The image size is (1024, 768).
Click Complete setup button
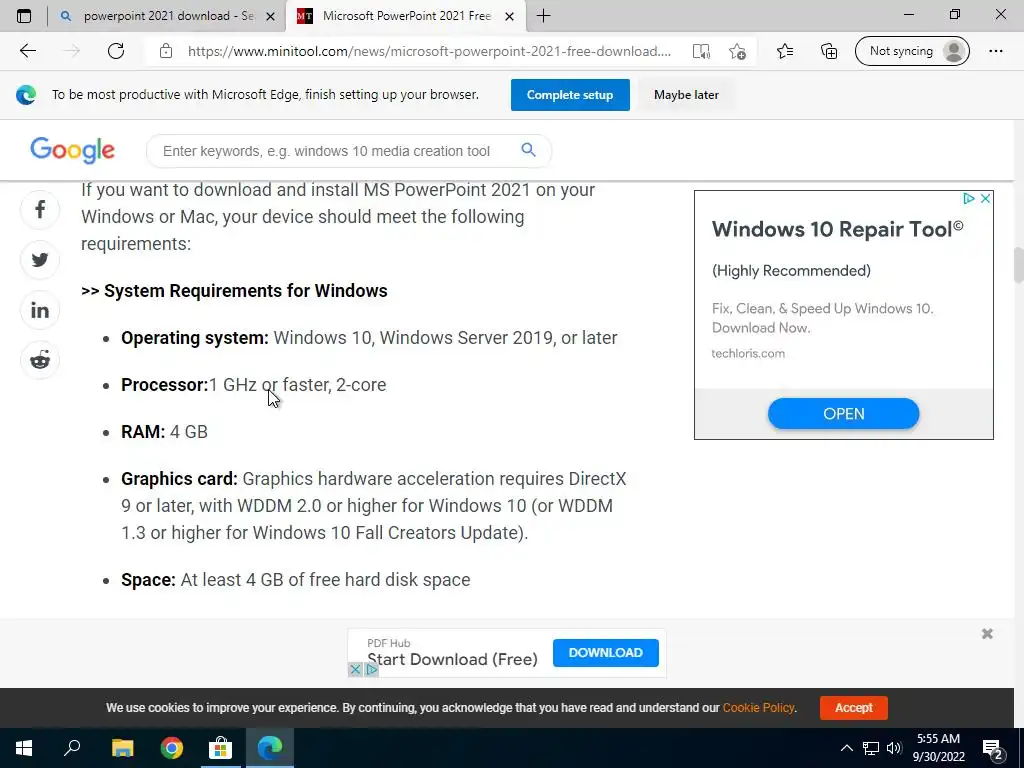570,95
